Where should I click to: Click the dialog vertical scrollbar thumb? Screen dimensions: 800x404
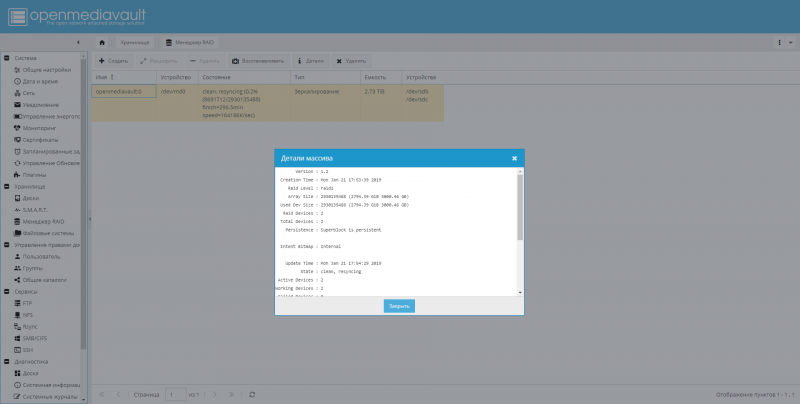(x=520, y=208)
